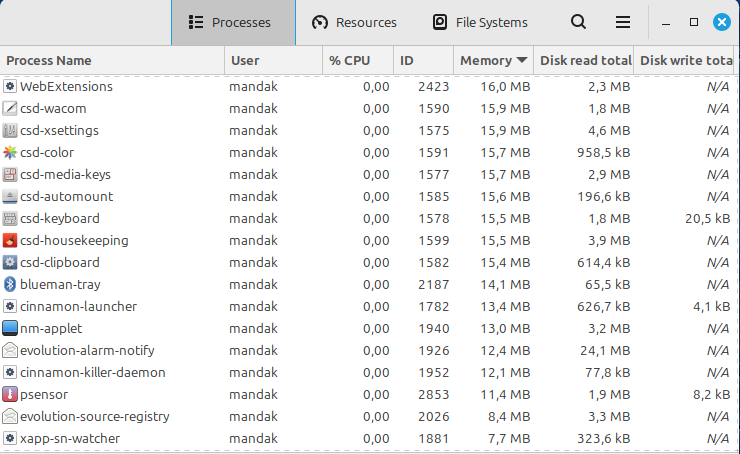Click the csd-color colorful icon
This screenshot has height=454, width=740.
(x=10, y=152)
